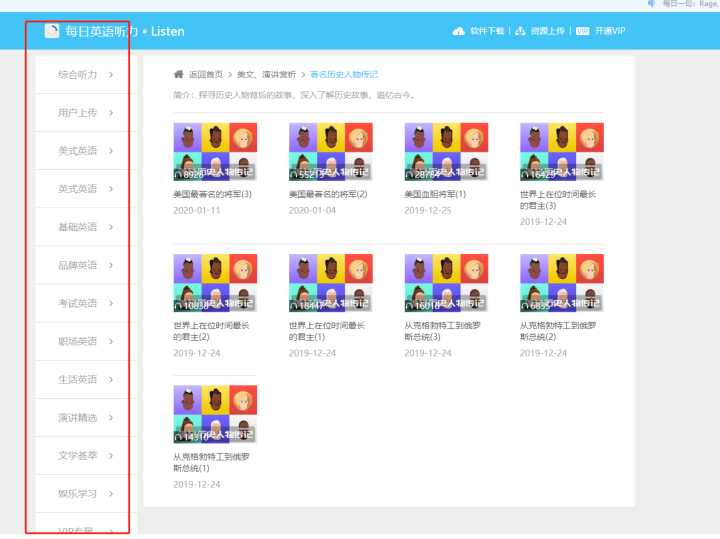The width and height of the screenshot is (720, 539).
Task: Expand the 基础英语 sidebar arrow
Action: (111, 227)
